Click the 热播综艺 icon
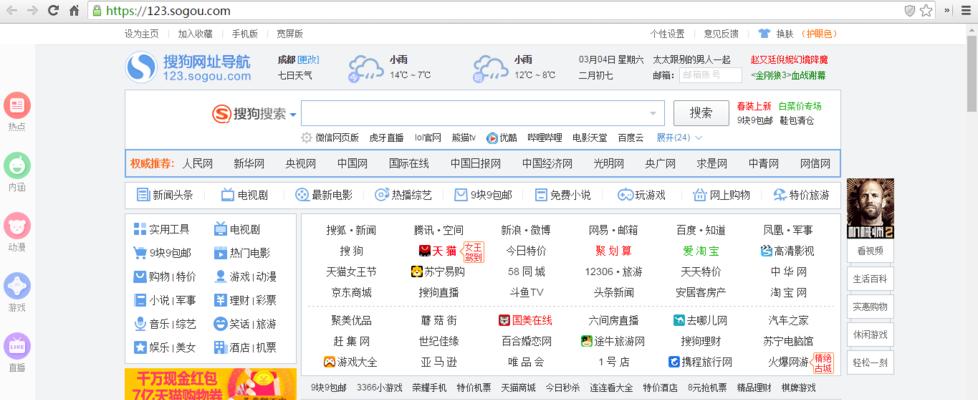The width and height of the screenshot is (978, 400). click(x=382, y=195)
